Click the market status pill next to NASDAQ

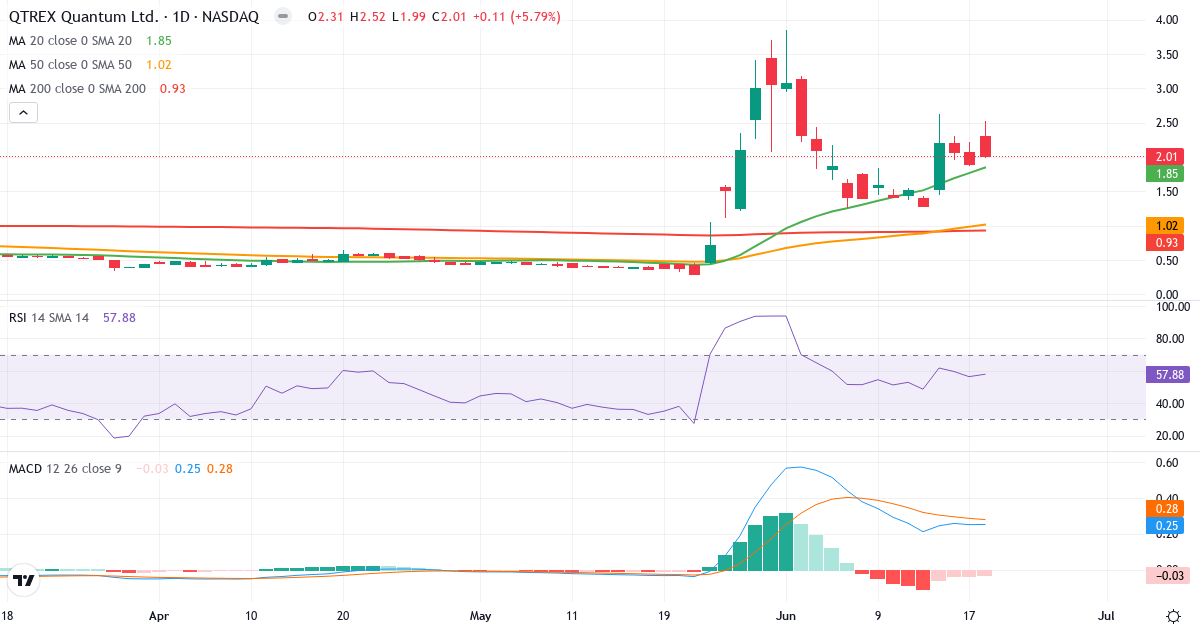[284, 17]
